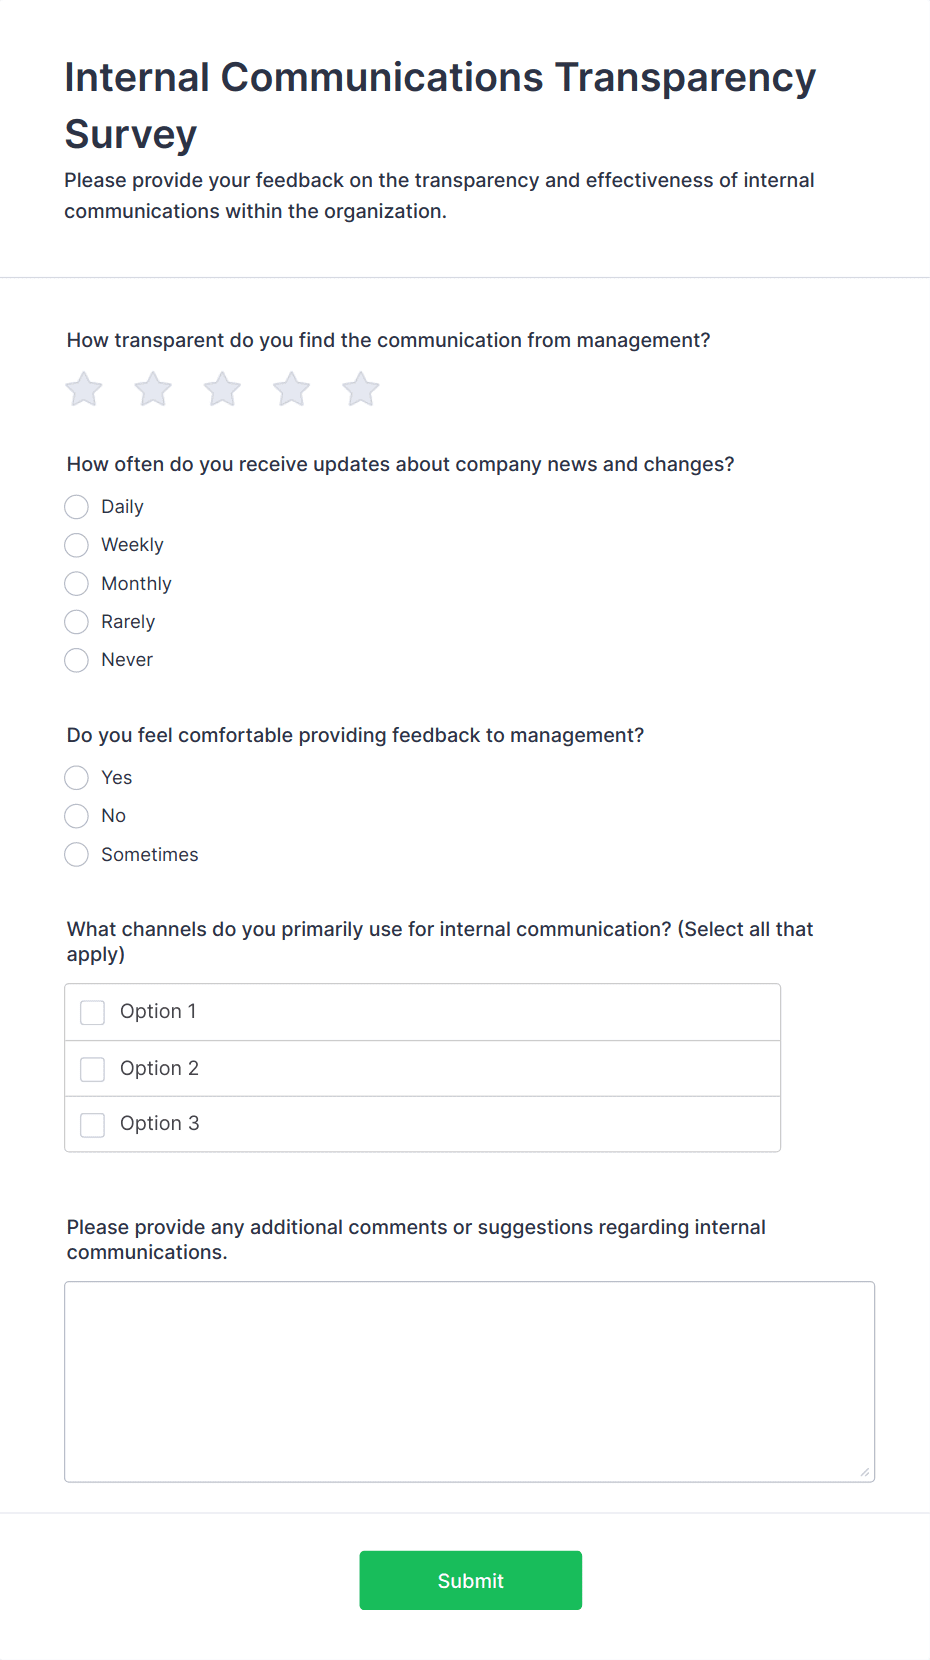The image size is (930, 1660).
Task: Pick Rarely for company news updates
Action: click(x=76, y=621)
